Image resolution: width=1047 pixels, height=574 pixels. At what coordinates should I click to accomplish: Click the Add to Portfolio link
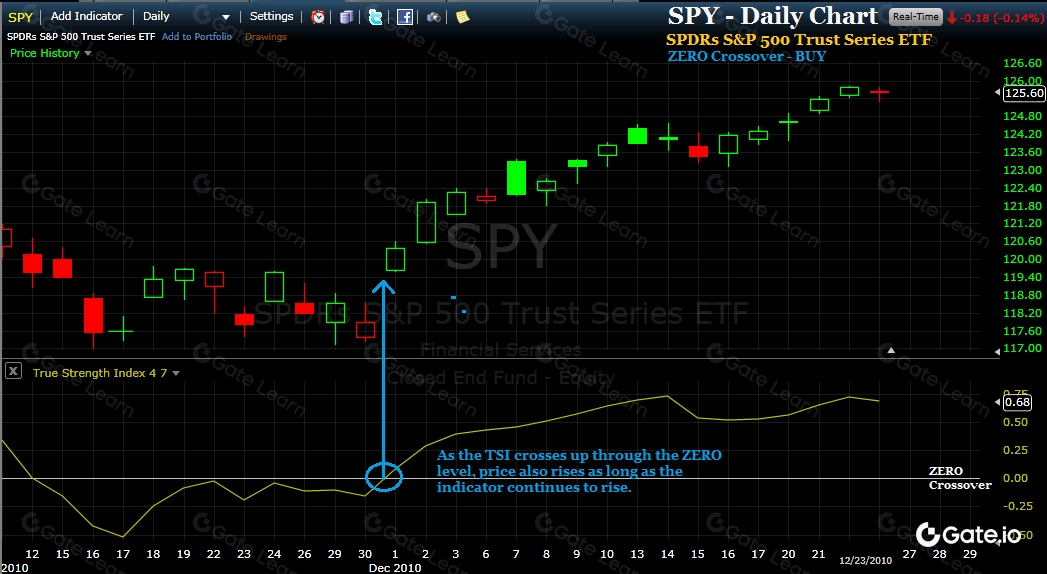(x=197, y=37)
